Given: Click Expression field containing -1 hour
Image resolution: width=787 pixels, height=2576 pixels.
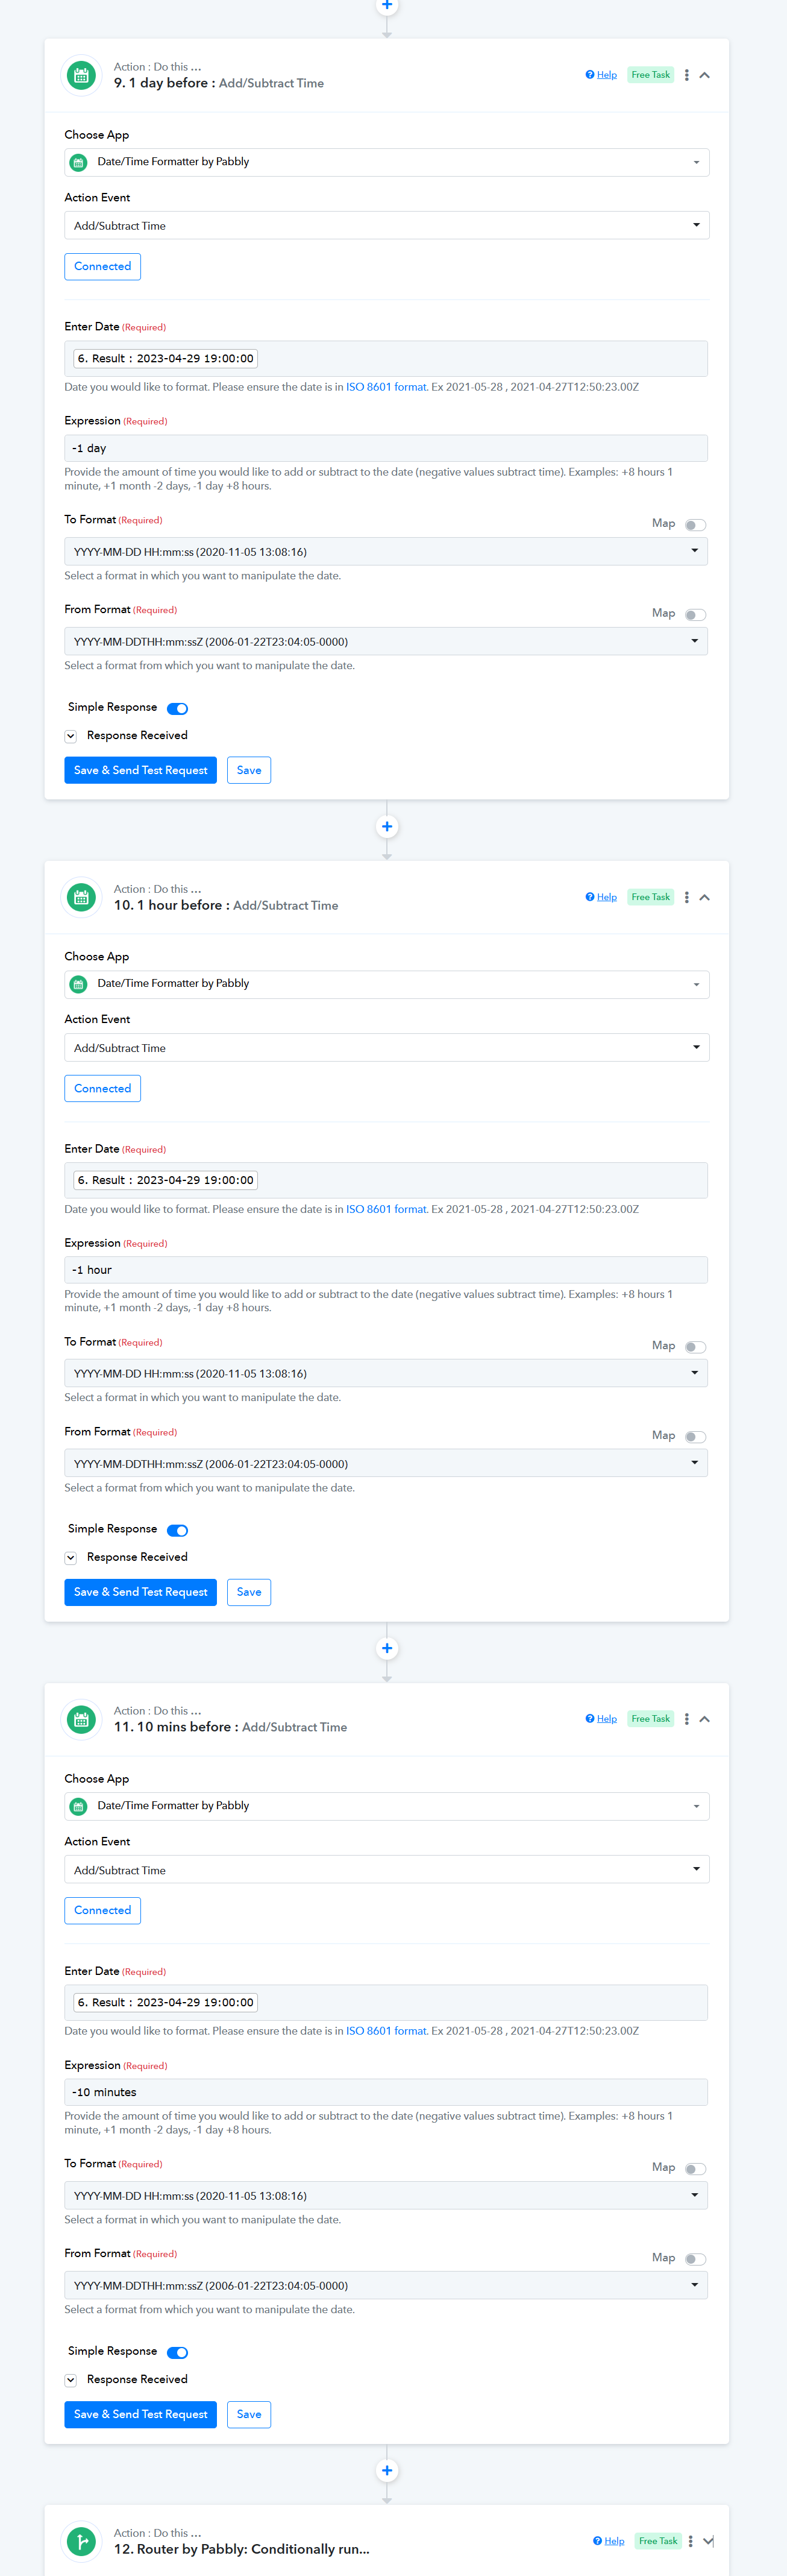Looking at the screenshot, I should pyautogui.click(x=386, y=1270).
